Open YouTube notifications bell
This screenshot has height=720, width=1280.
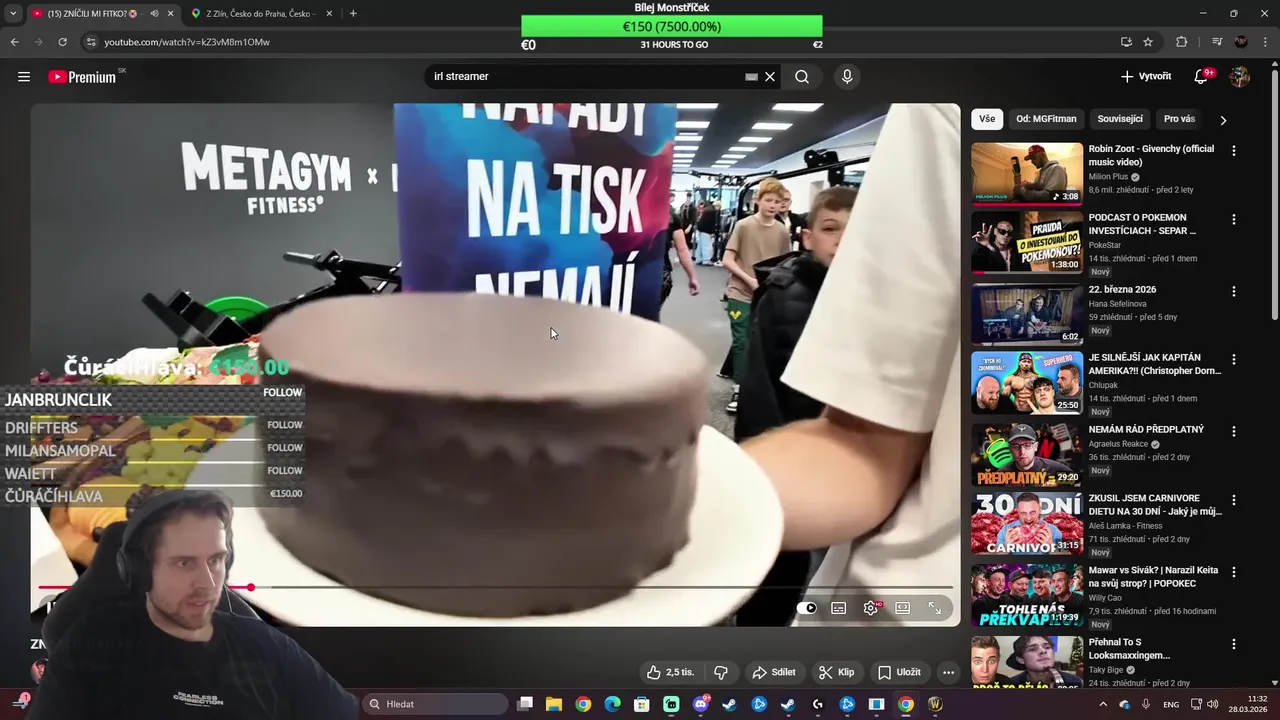[1202, 77]
